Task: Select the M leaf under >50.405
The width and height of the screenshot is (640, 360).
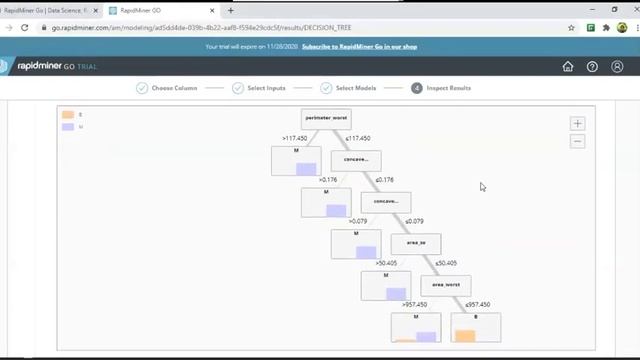Action: click(386, 286)
